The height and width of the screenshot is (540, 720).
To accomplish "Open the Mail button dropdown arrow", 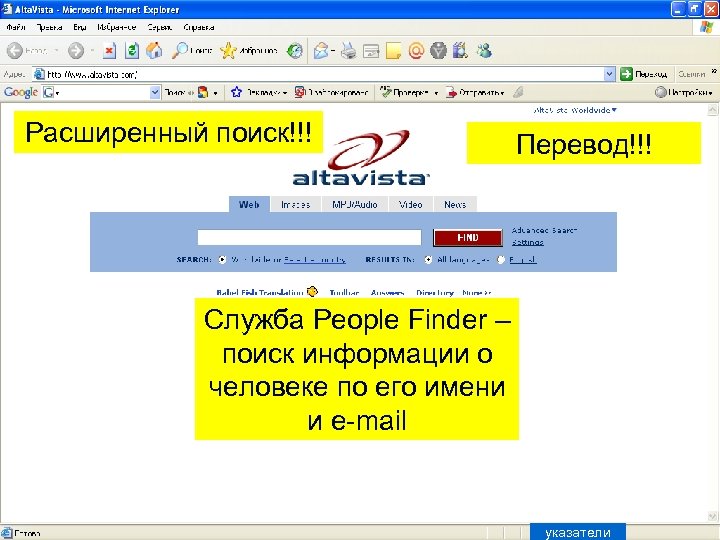I will tap(333, 51).
